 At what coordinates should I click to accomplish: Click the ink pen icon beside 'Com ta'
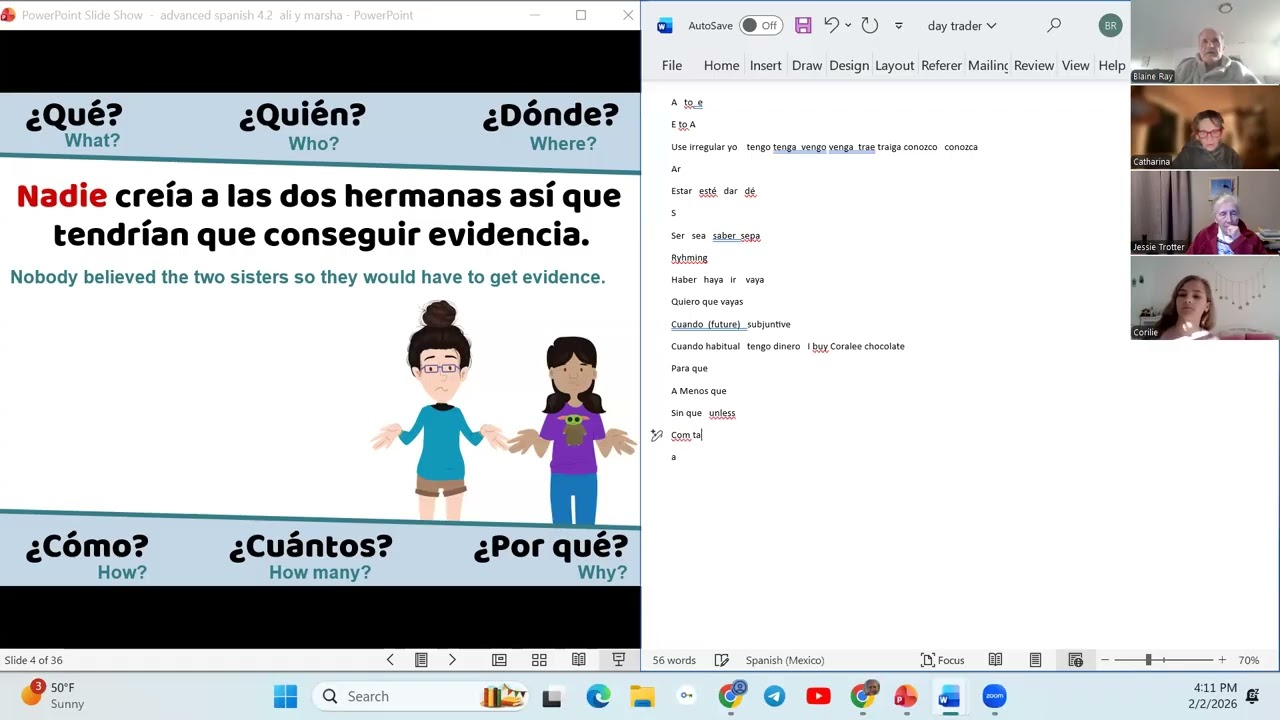click(x=656, y=435)
